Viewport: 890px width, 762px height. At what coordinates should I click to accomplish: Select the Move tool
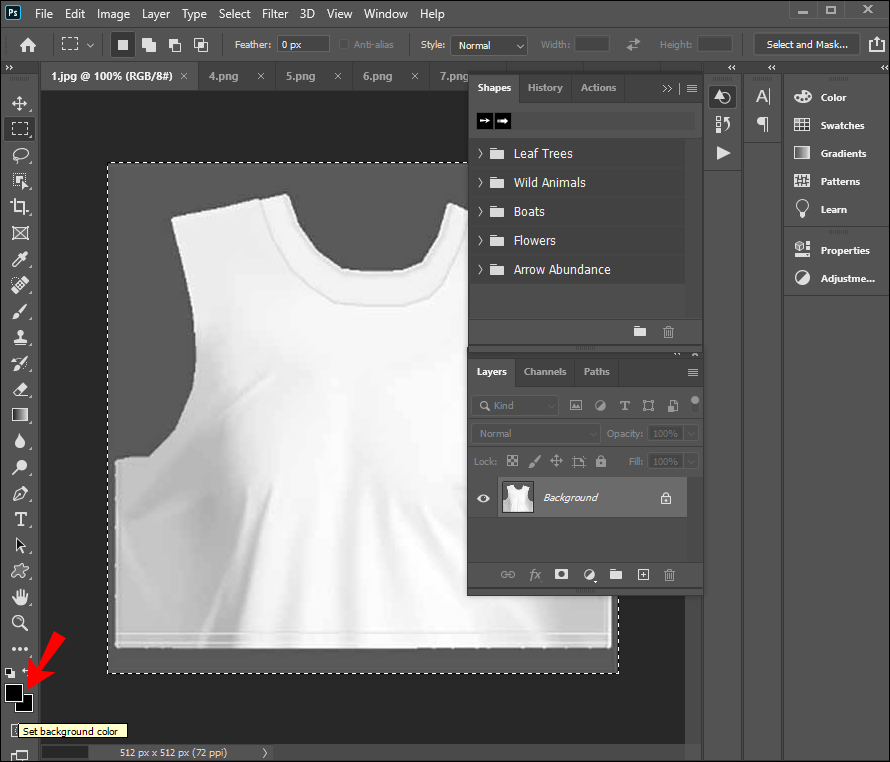click(x=19, y=103)
